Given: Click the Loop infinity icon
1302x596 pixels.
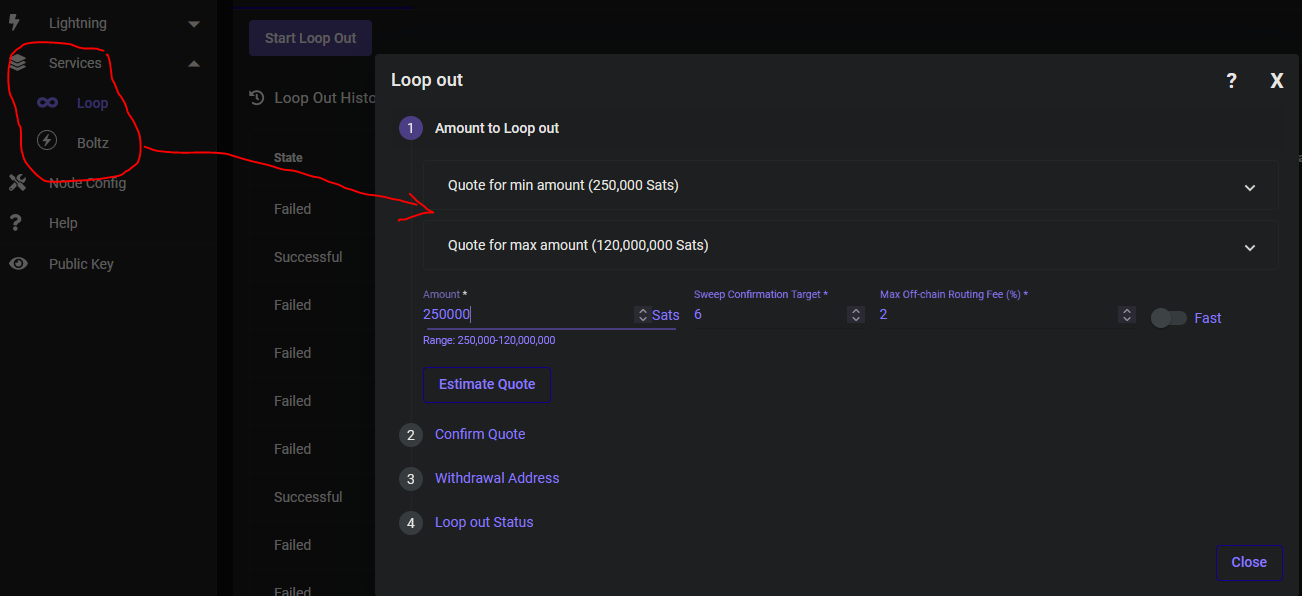Looking at the screenshot, I should click(46, 103).
